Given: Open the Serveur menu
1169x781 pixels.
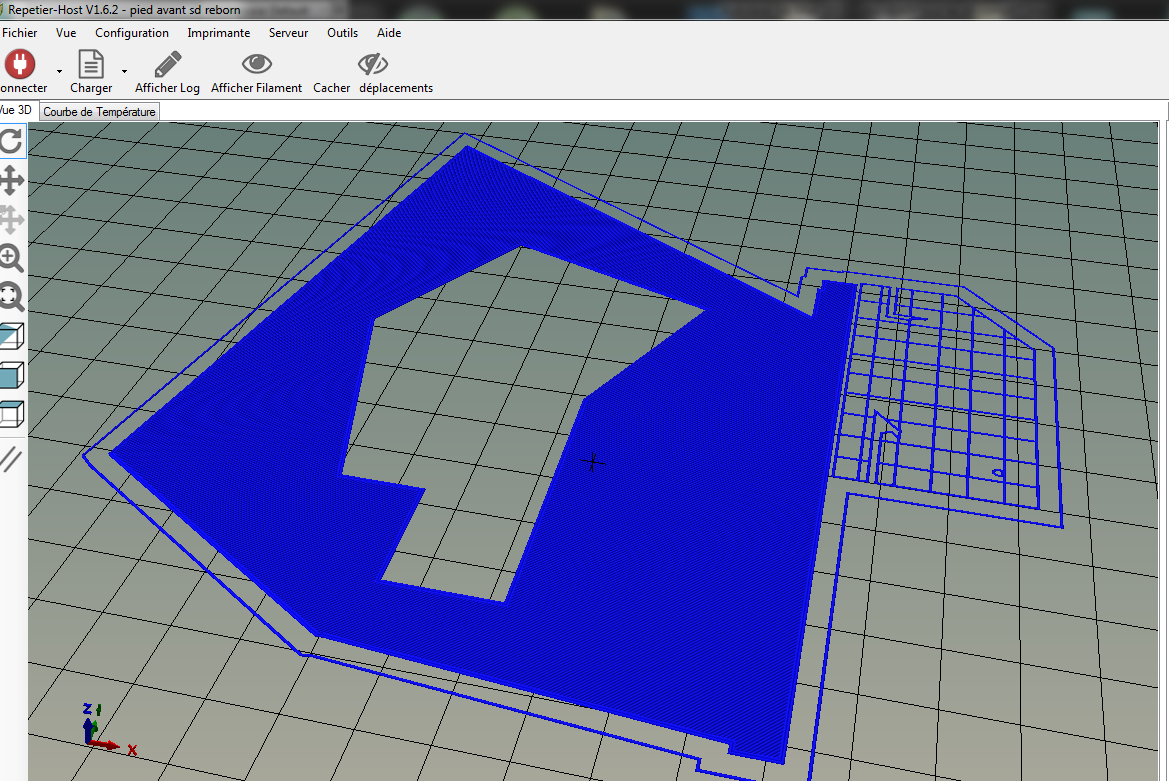Looking at the screenshot, I should (x=289, y=33).
